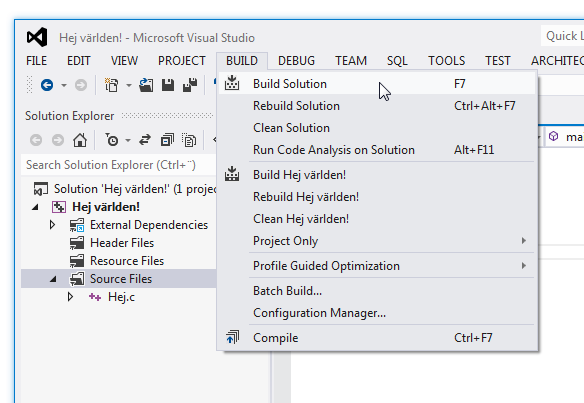Click Solution Explorer Forward button
The width and height of the screenshot is (584, 403).
coord(58,140)
